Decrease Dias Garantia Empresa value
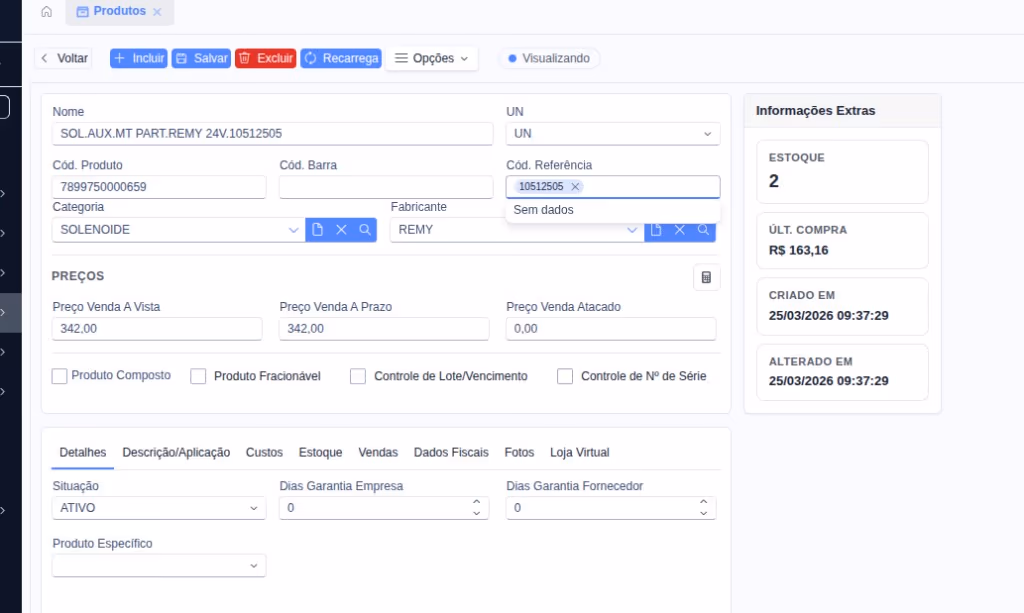The height and width of the screenshot is (613, 1024). pyautogui.click(x=477, y=514)
